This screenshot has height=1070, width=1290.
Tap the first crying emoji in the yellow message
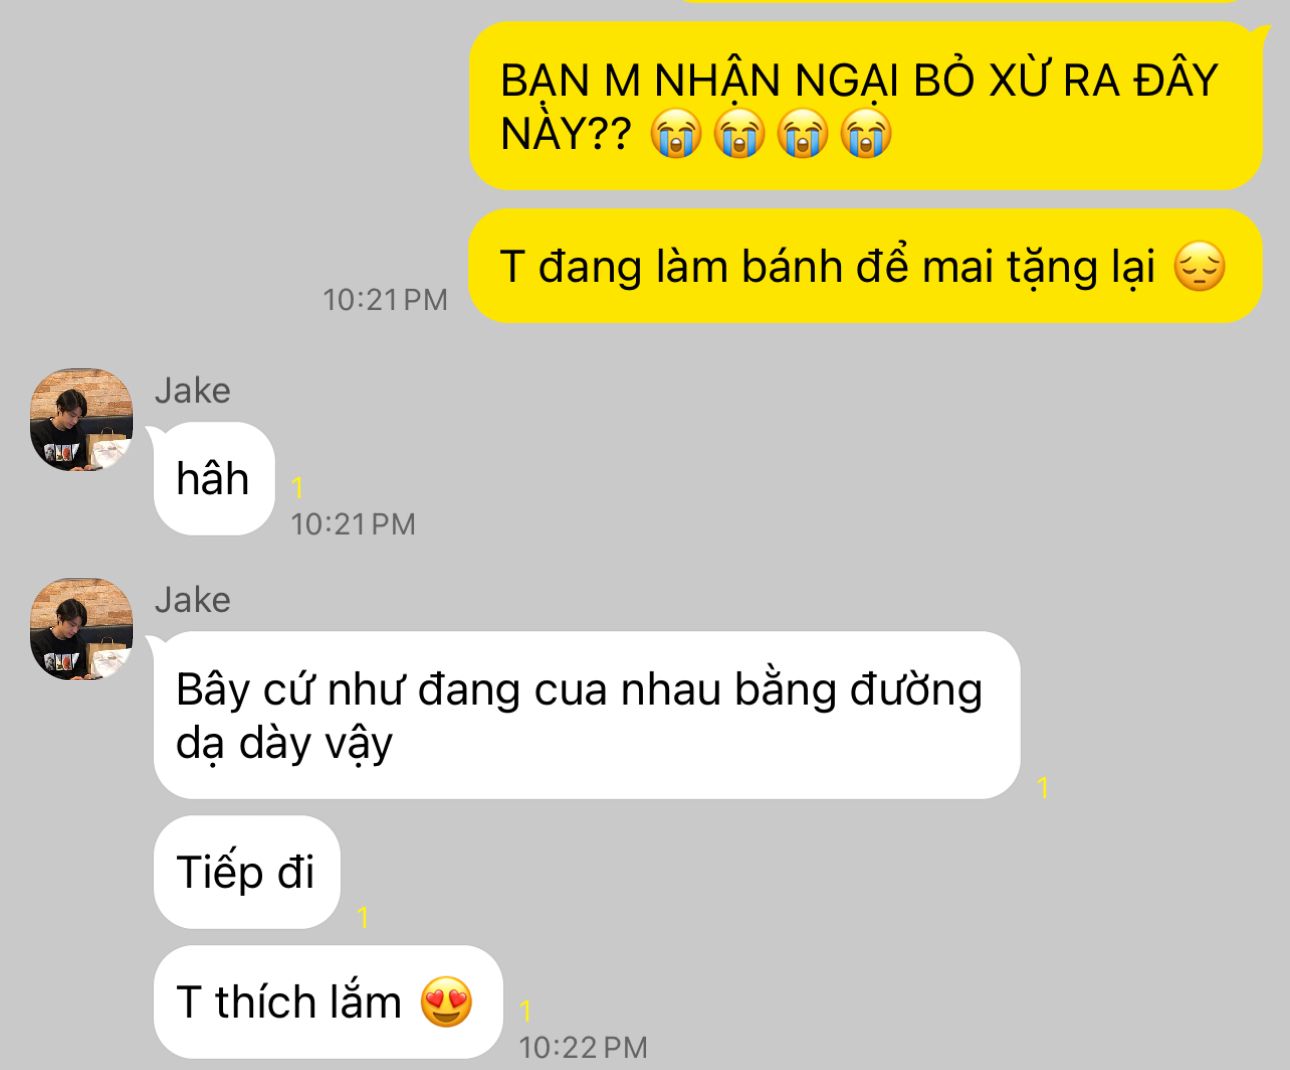pos(676,134)
